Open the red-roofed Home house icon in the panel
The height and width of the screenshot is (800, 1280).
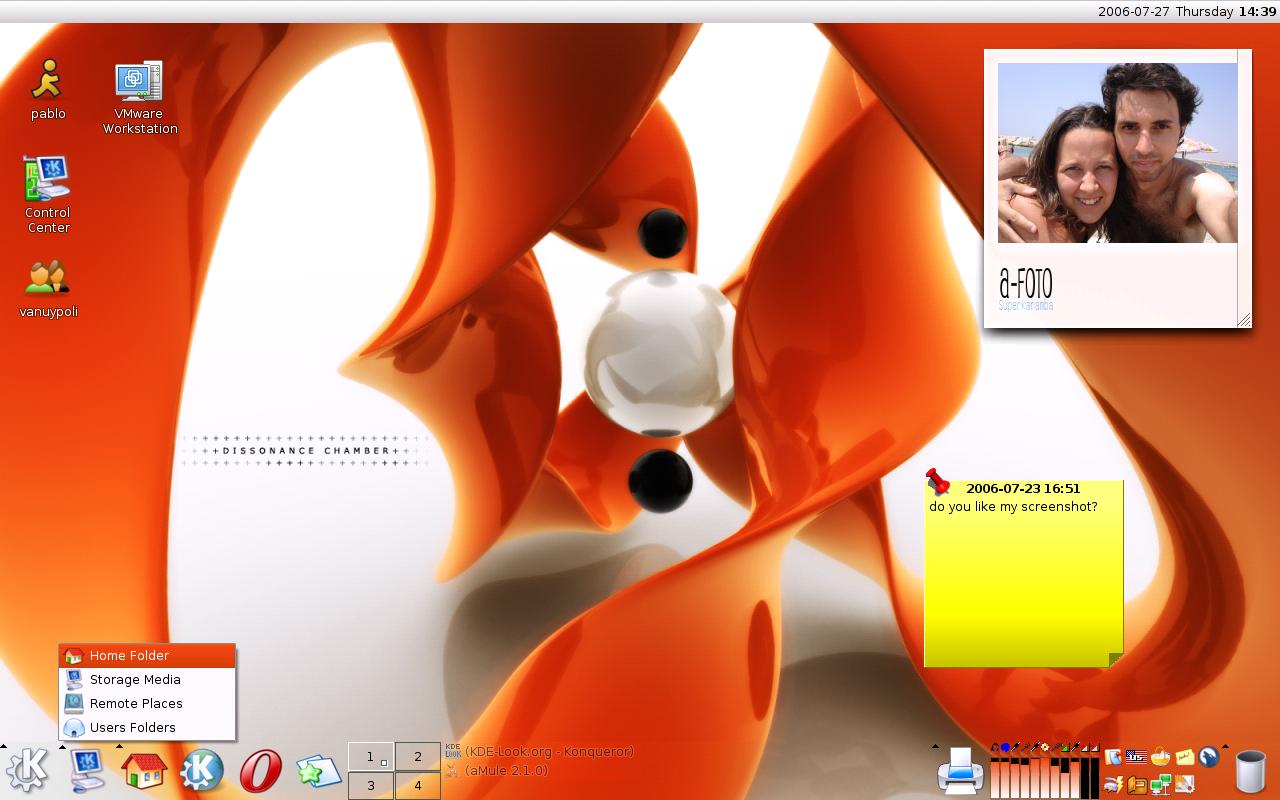[x=143, y=771]
